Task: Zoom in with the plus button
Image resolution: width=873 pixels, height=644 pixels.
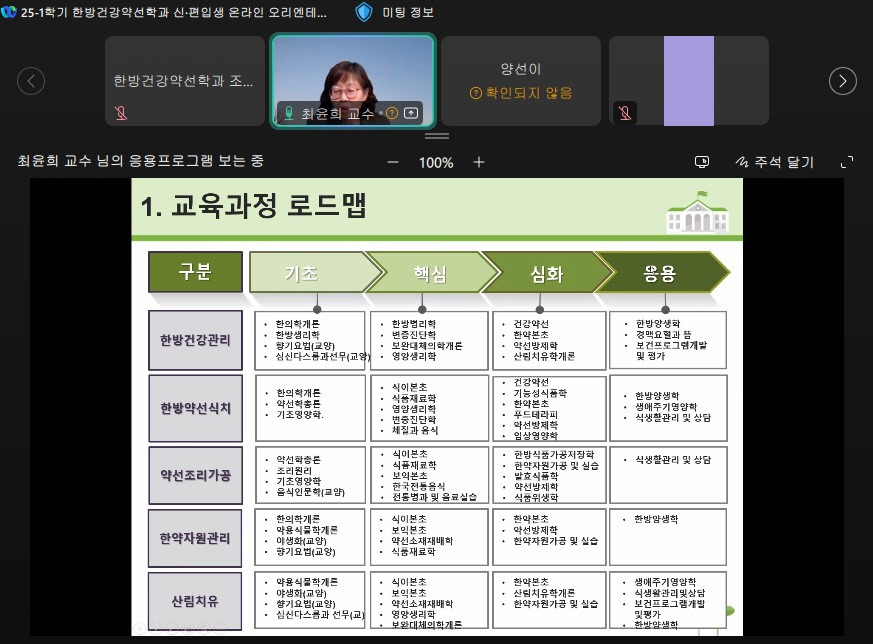Action: 478,162
